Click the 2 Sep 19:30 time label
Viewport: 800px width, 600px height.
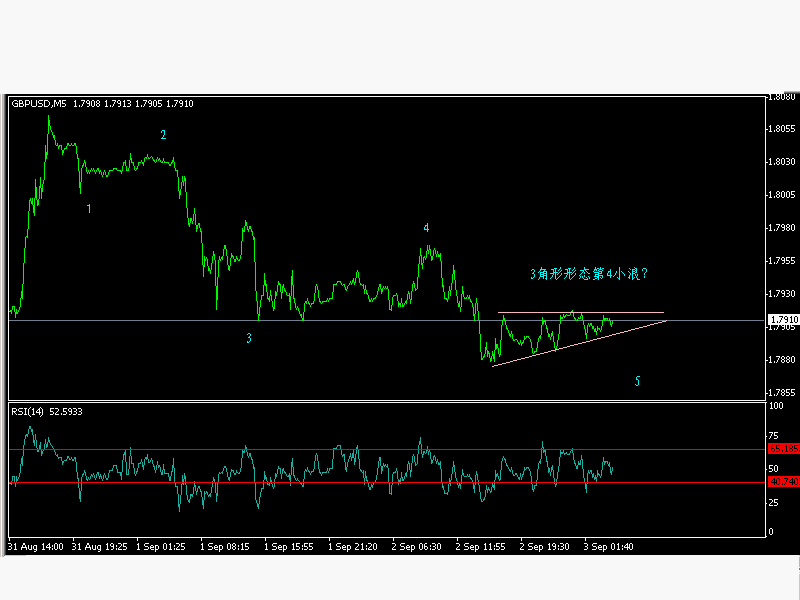click(544, 547)
